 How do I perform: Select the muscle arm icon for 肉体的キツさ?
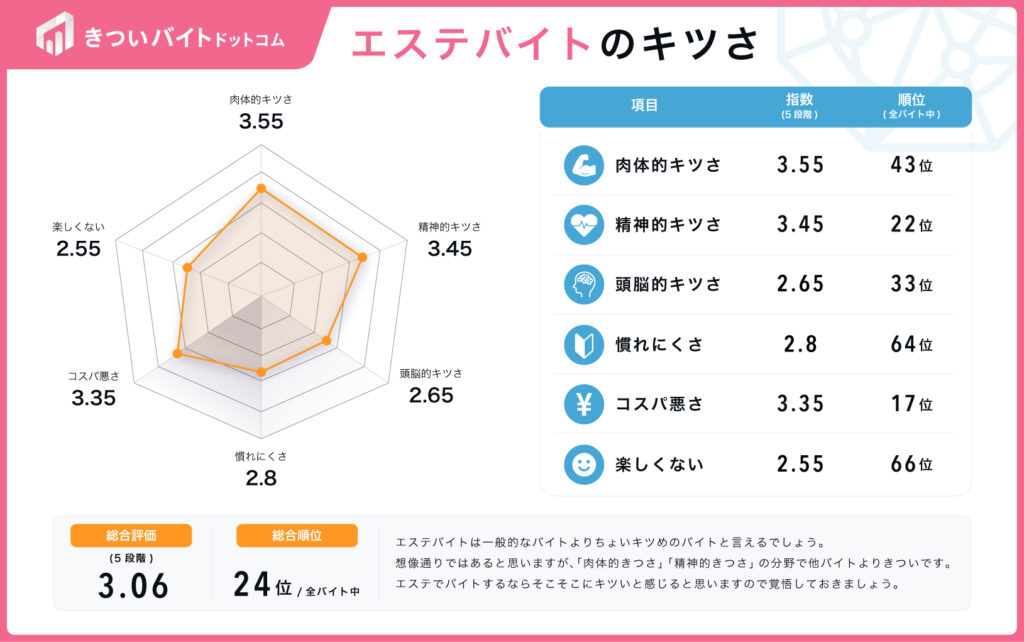click(583, 165)
